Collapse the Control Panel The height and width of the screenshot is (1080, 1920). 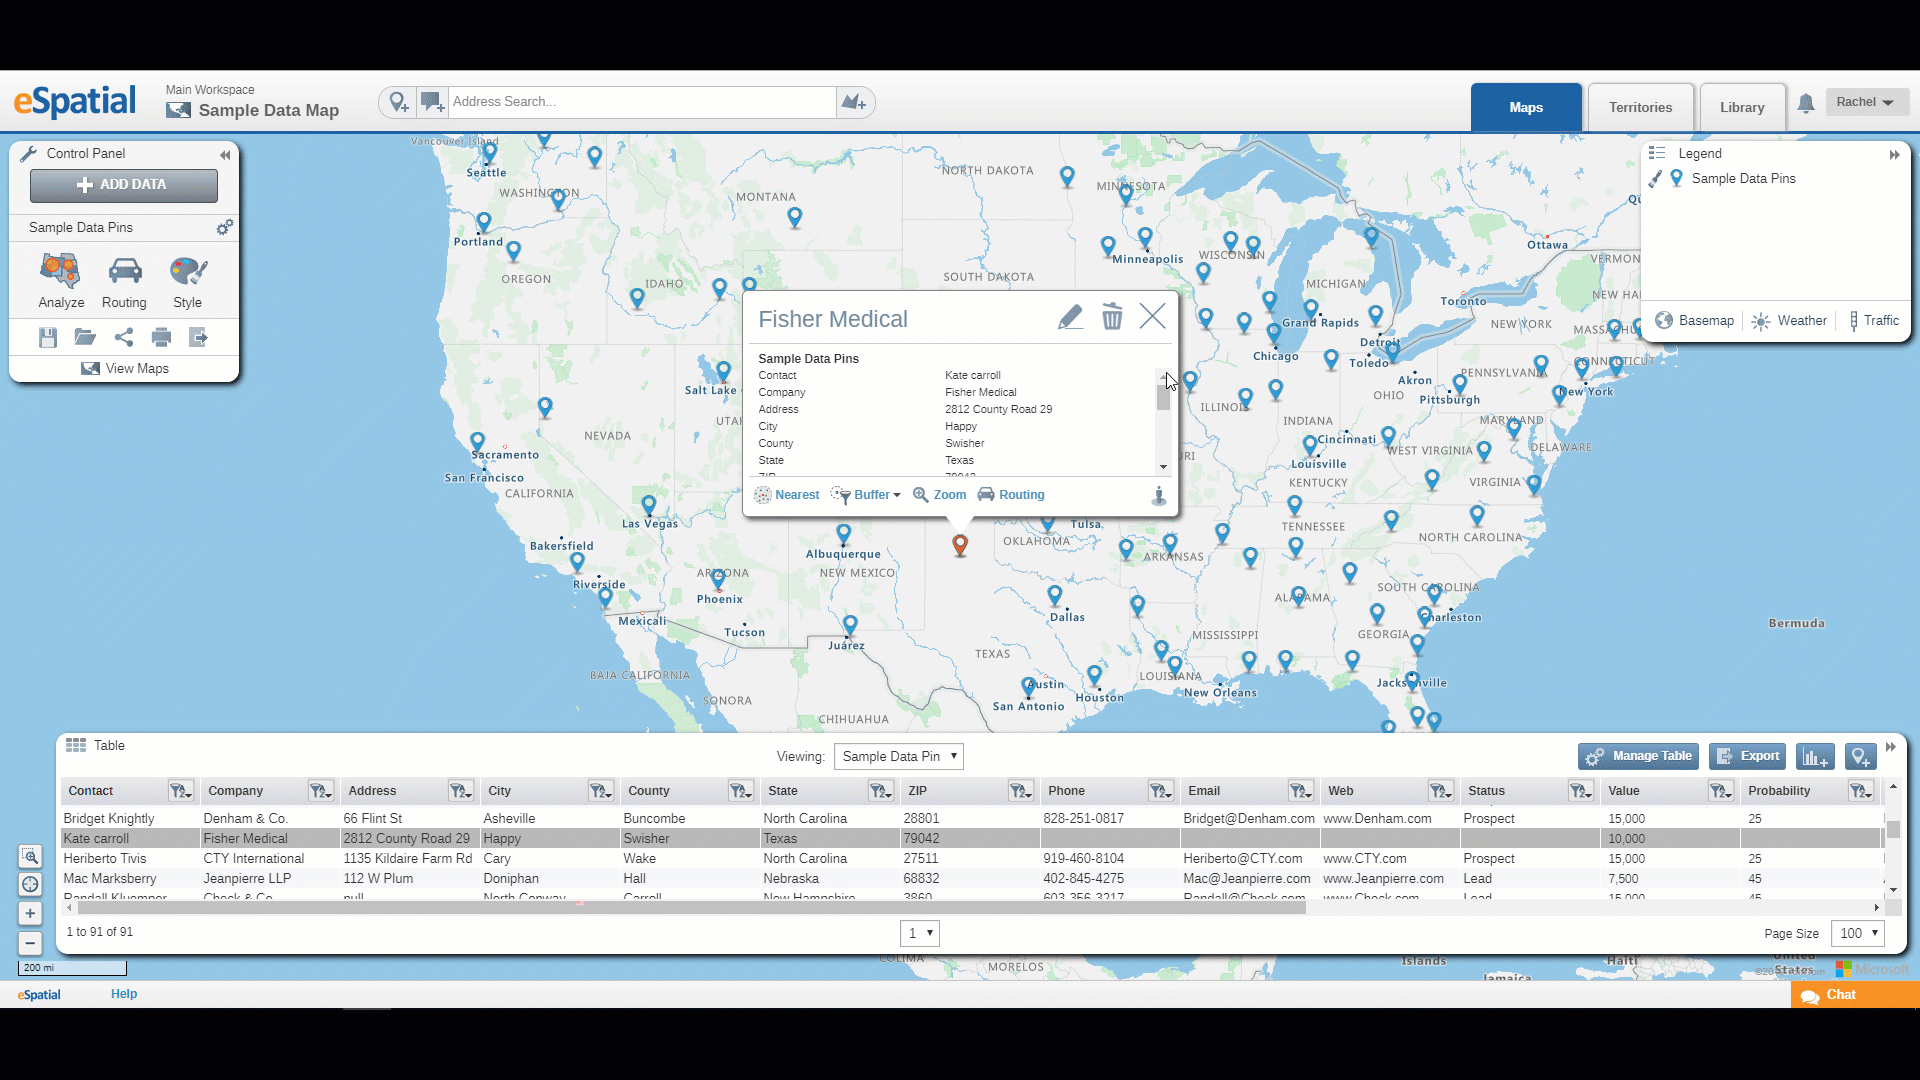[x=225, y=154]
